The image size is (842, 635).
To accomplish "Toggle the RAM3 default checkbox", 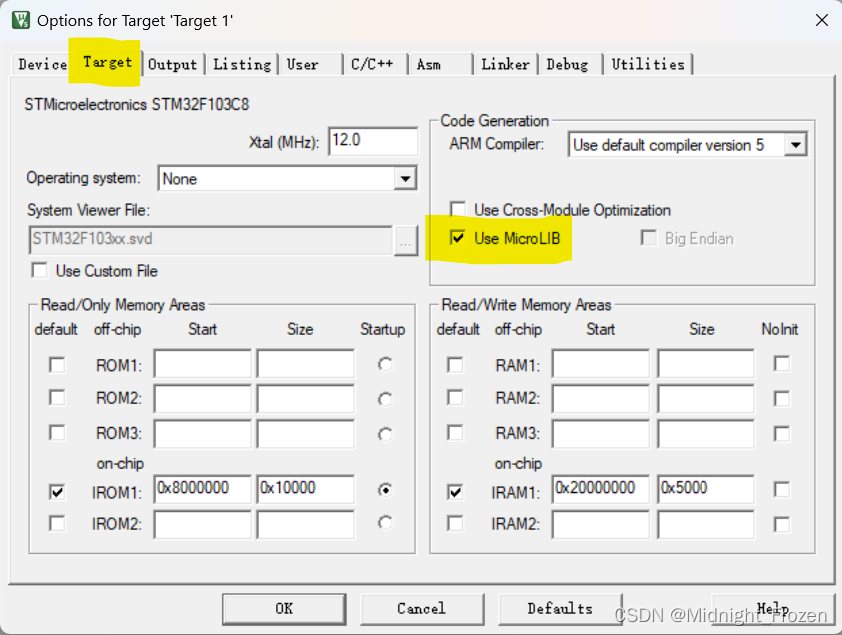I will (455, 433).
